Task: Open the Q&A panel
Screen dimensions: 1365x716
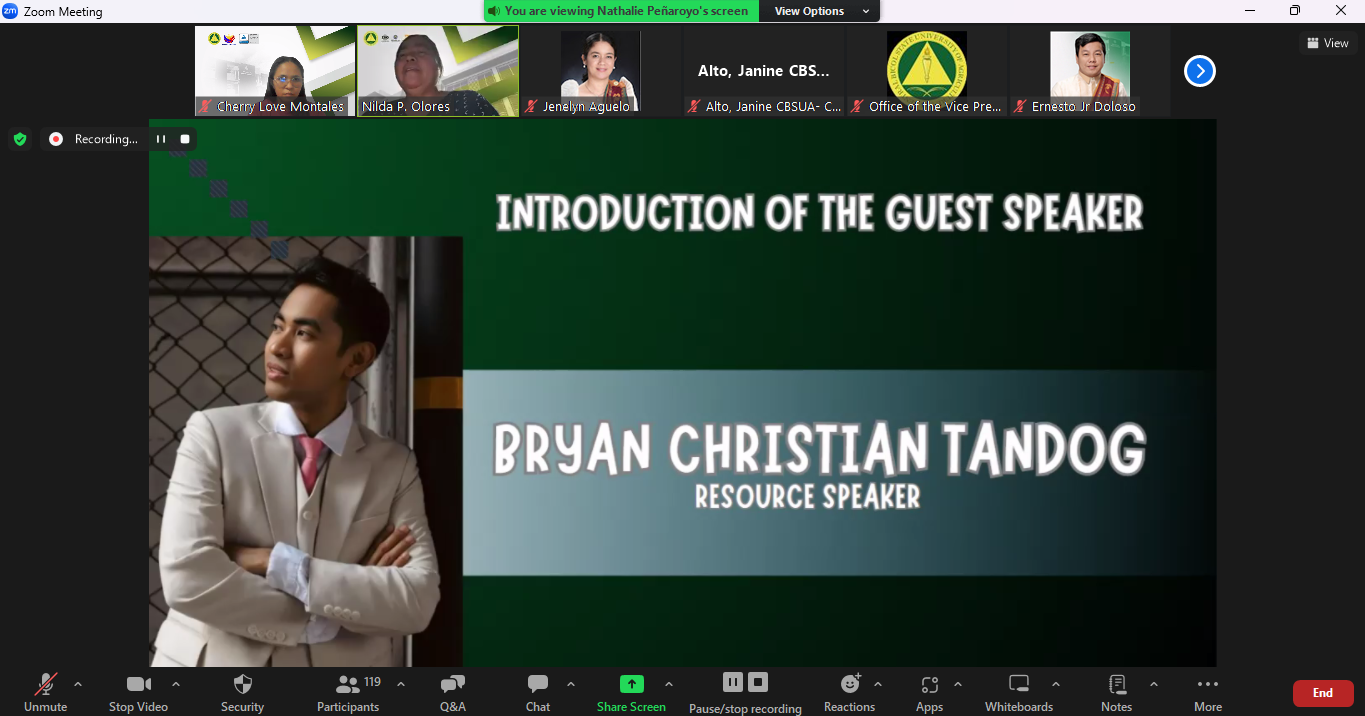Action: point(452,685)
